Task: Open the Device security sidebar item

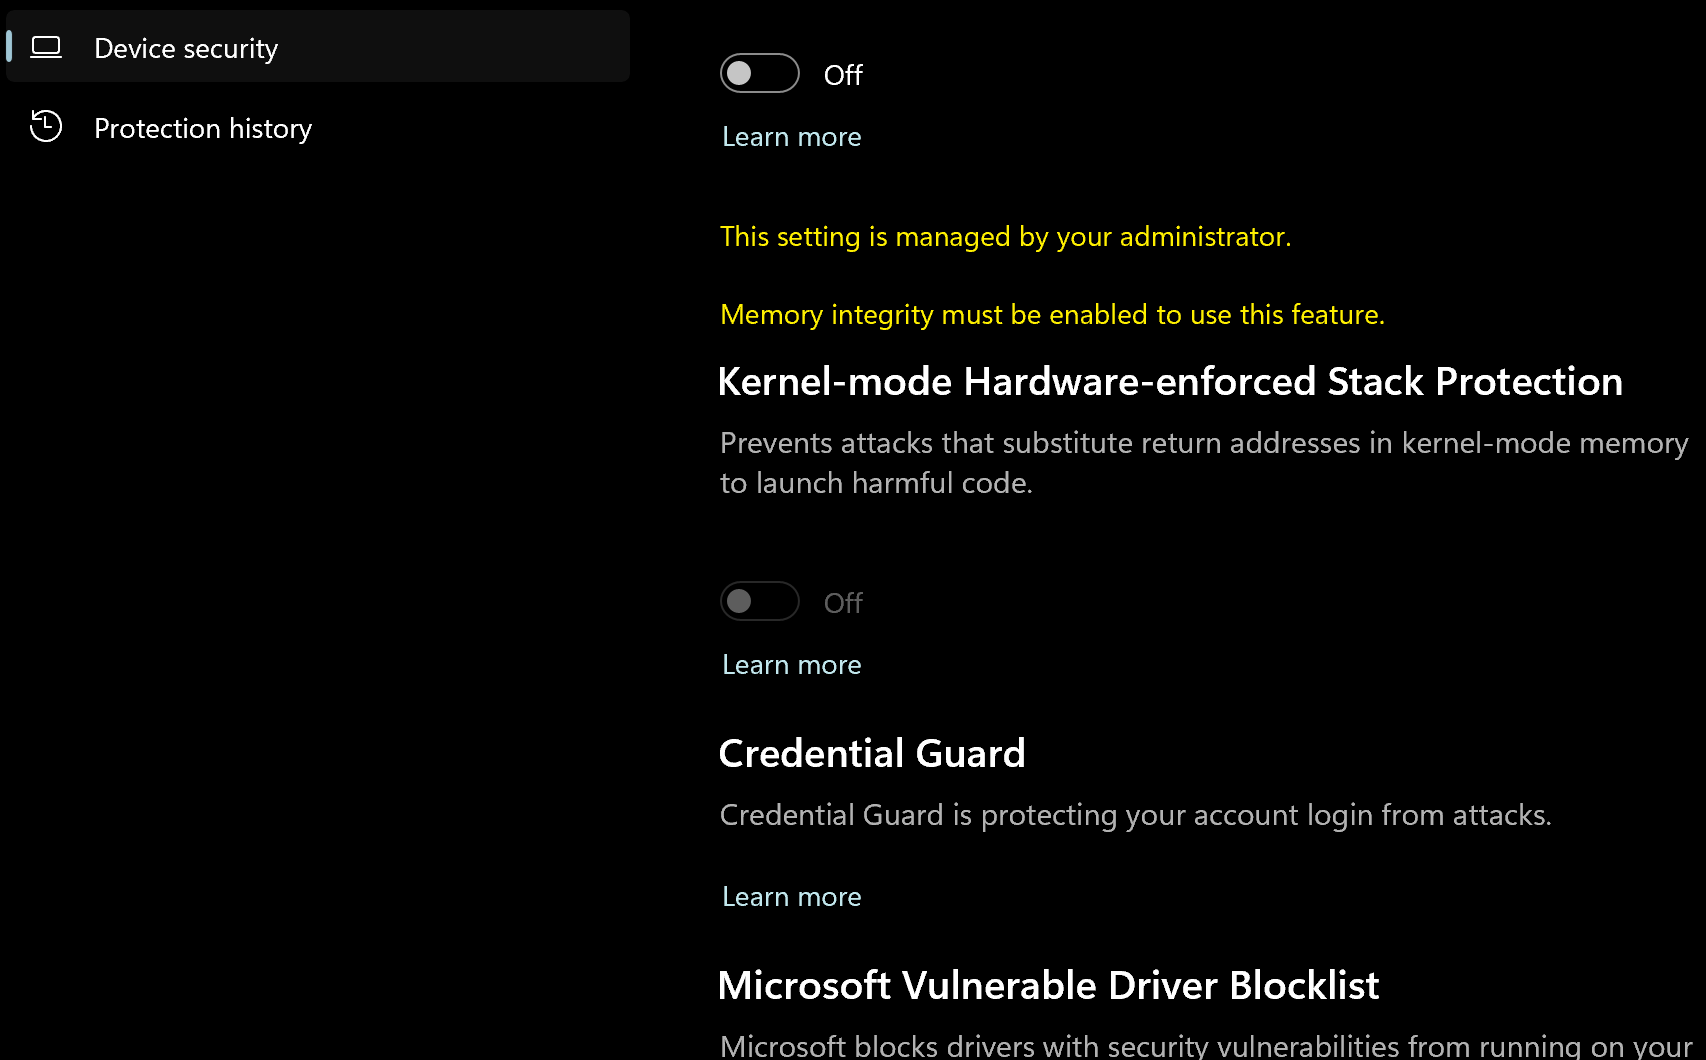Action: click(186, 48)
